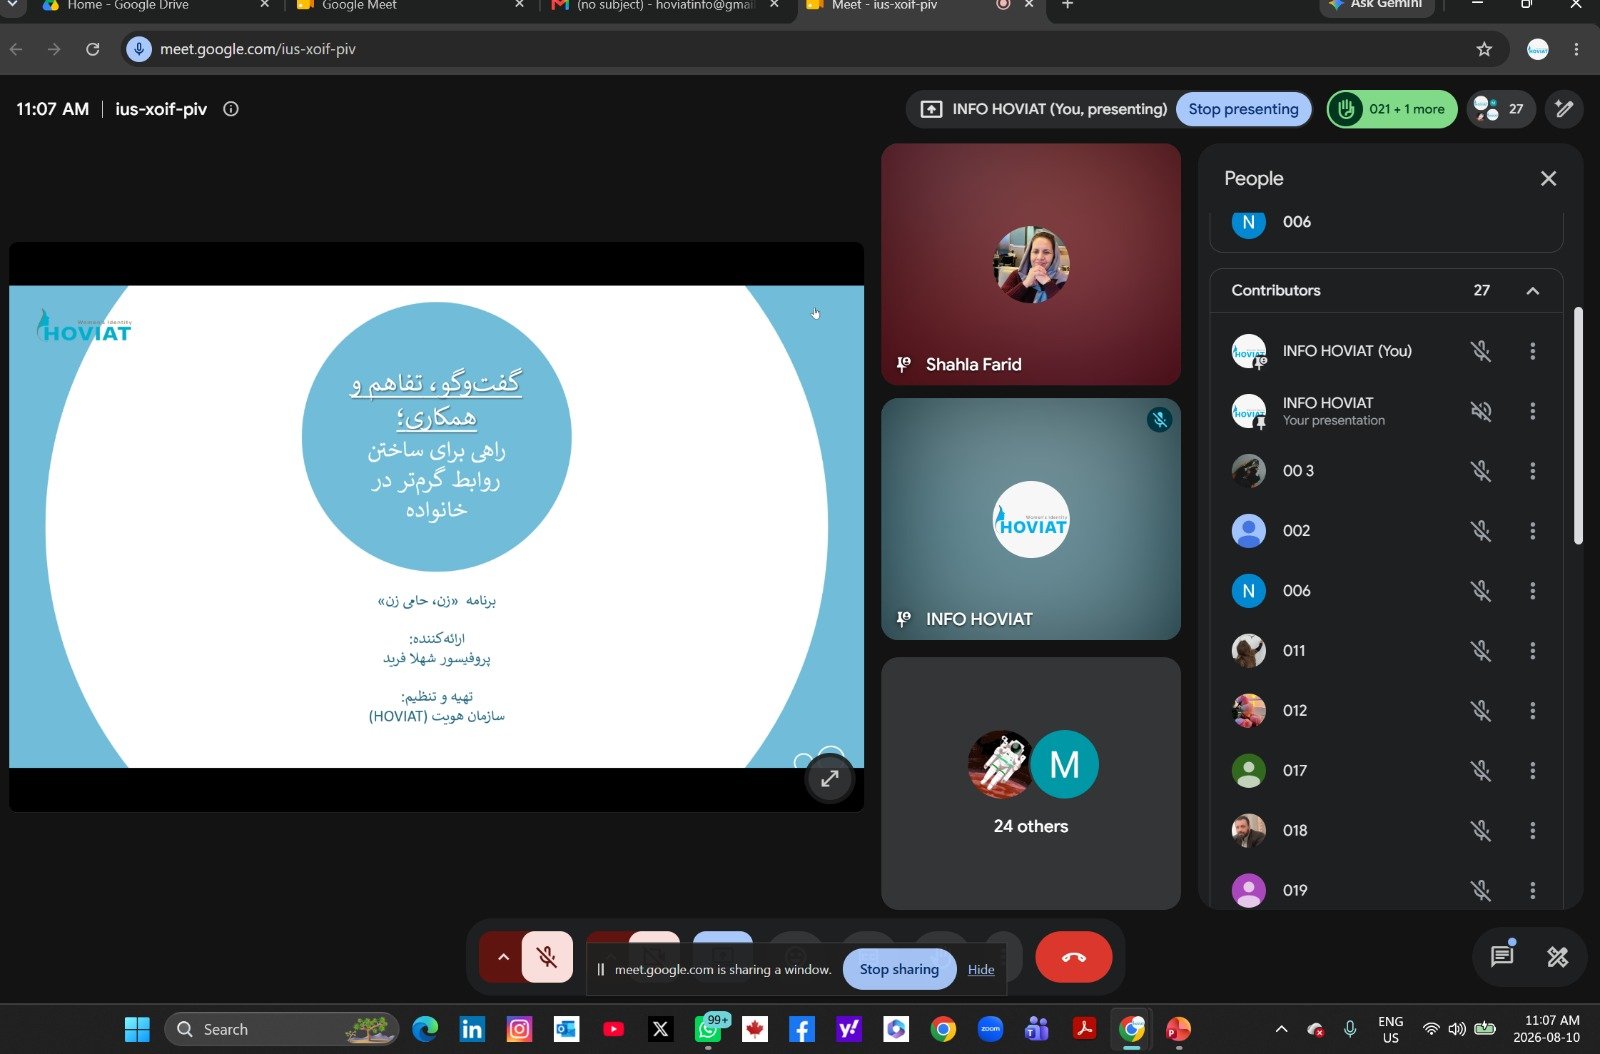The height and width of the screenshot is (1054, 1600).
Task: Click the Stop presenting button
Action: 1243,109
